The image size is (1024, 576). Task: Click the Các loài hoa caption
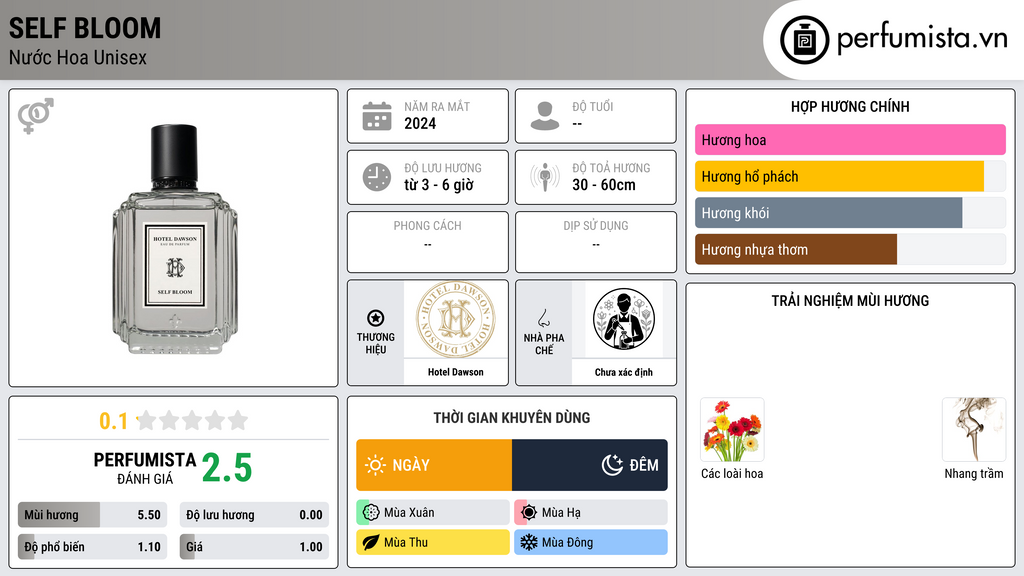[x=732, y=473]
